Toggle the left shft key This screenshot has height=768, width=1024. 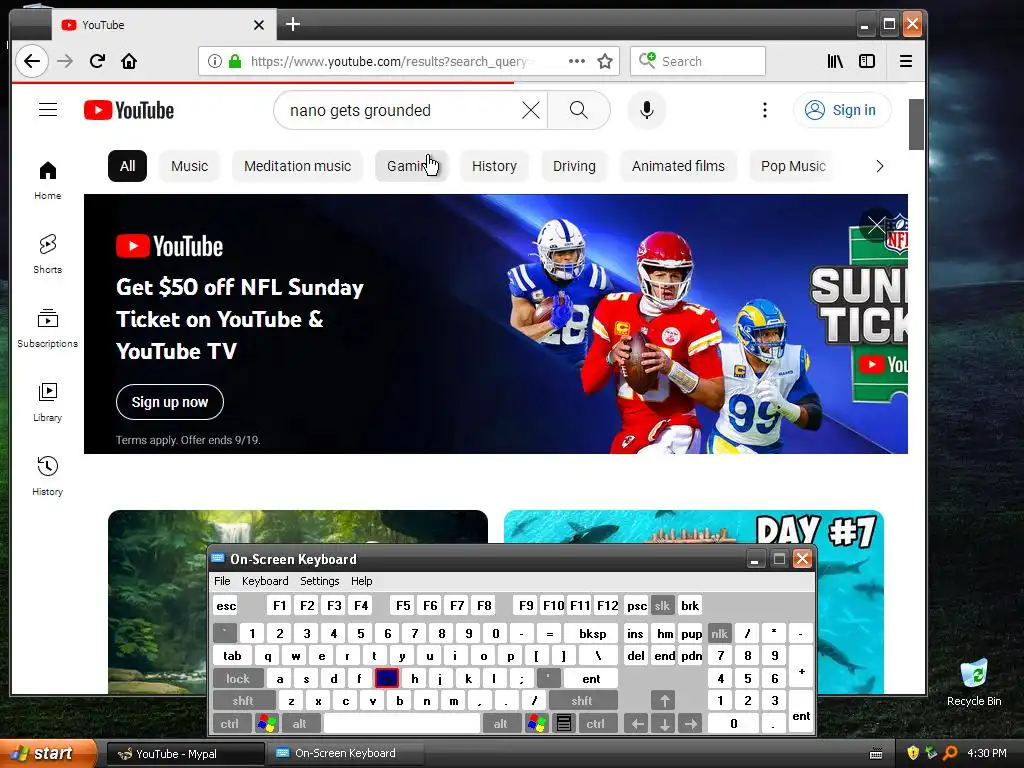pos(243,701)
